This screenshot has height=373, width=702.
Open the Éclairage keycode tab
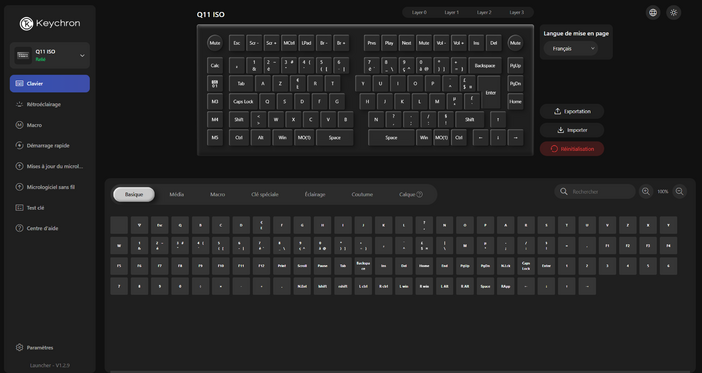(315, 194)
